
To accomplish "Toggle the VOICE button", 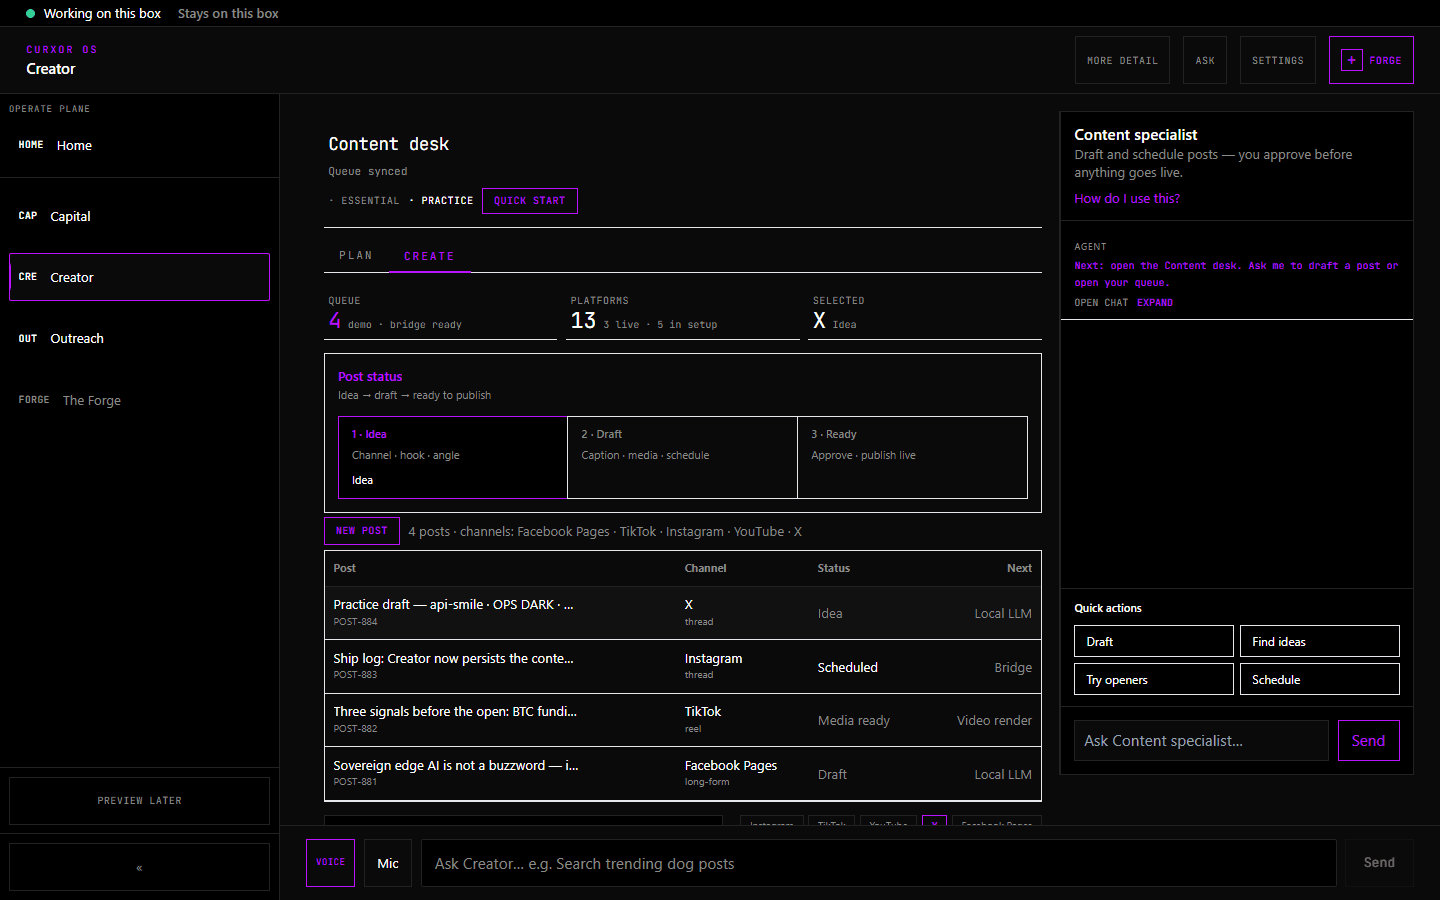I will click(x=330, y=863).
